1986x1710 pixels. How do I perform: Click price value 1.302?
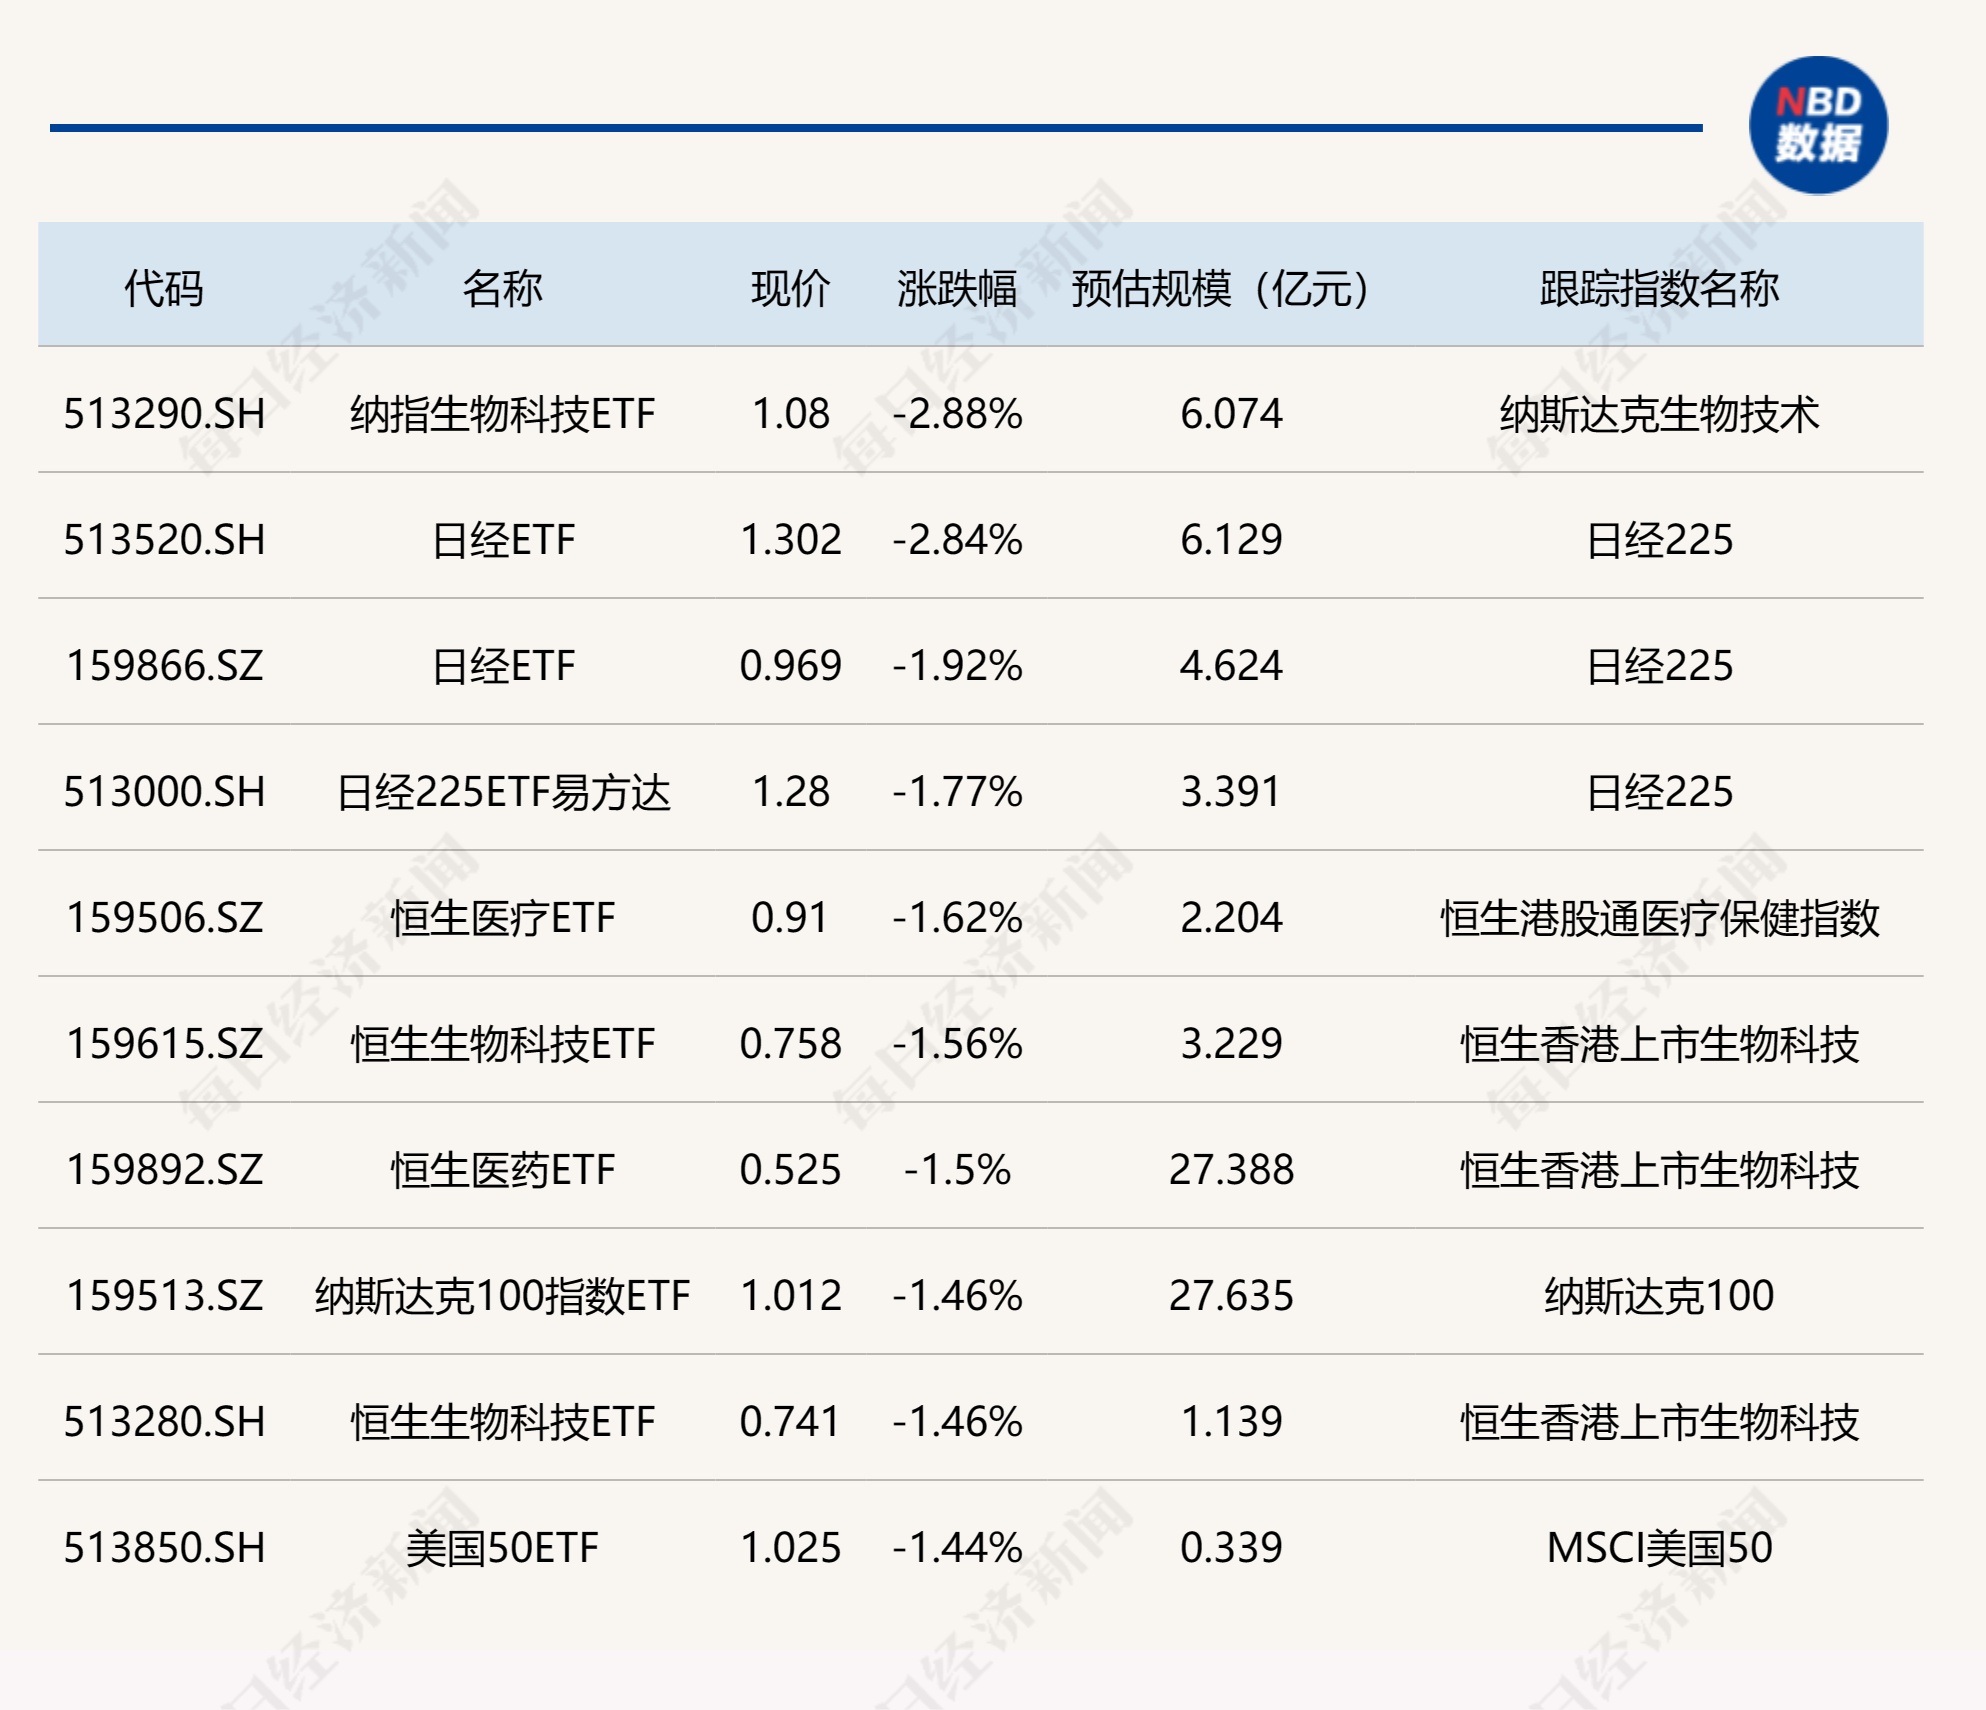click(x=790, y=540)
